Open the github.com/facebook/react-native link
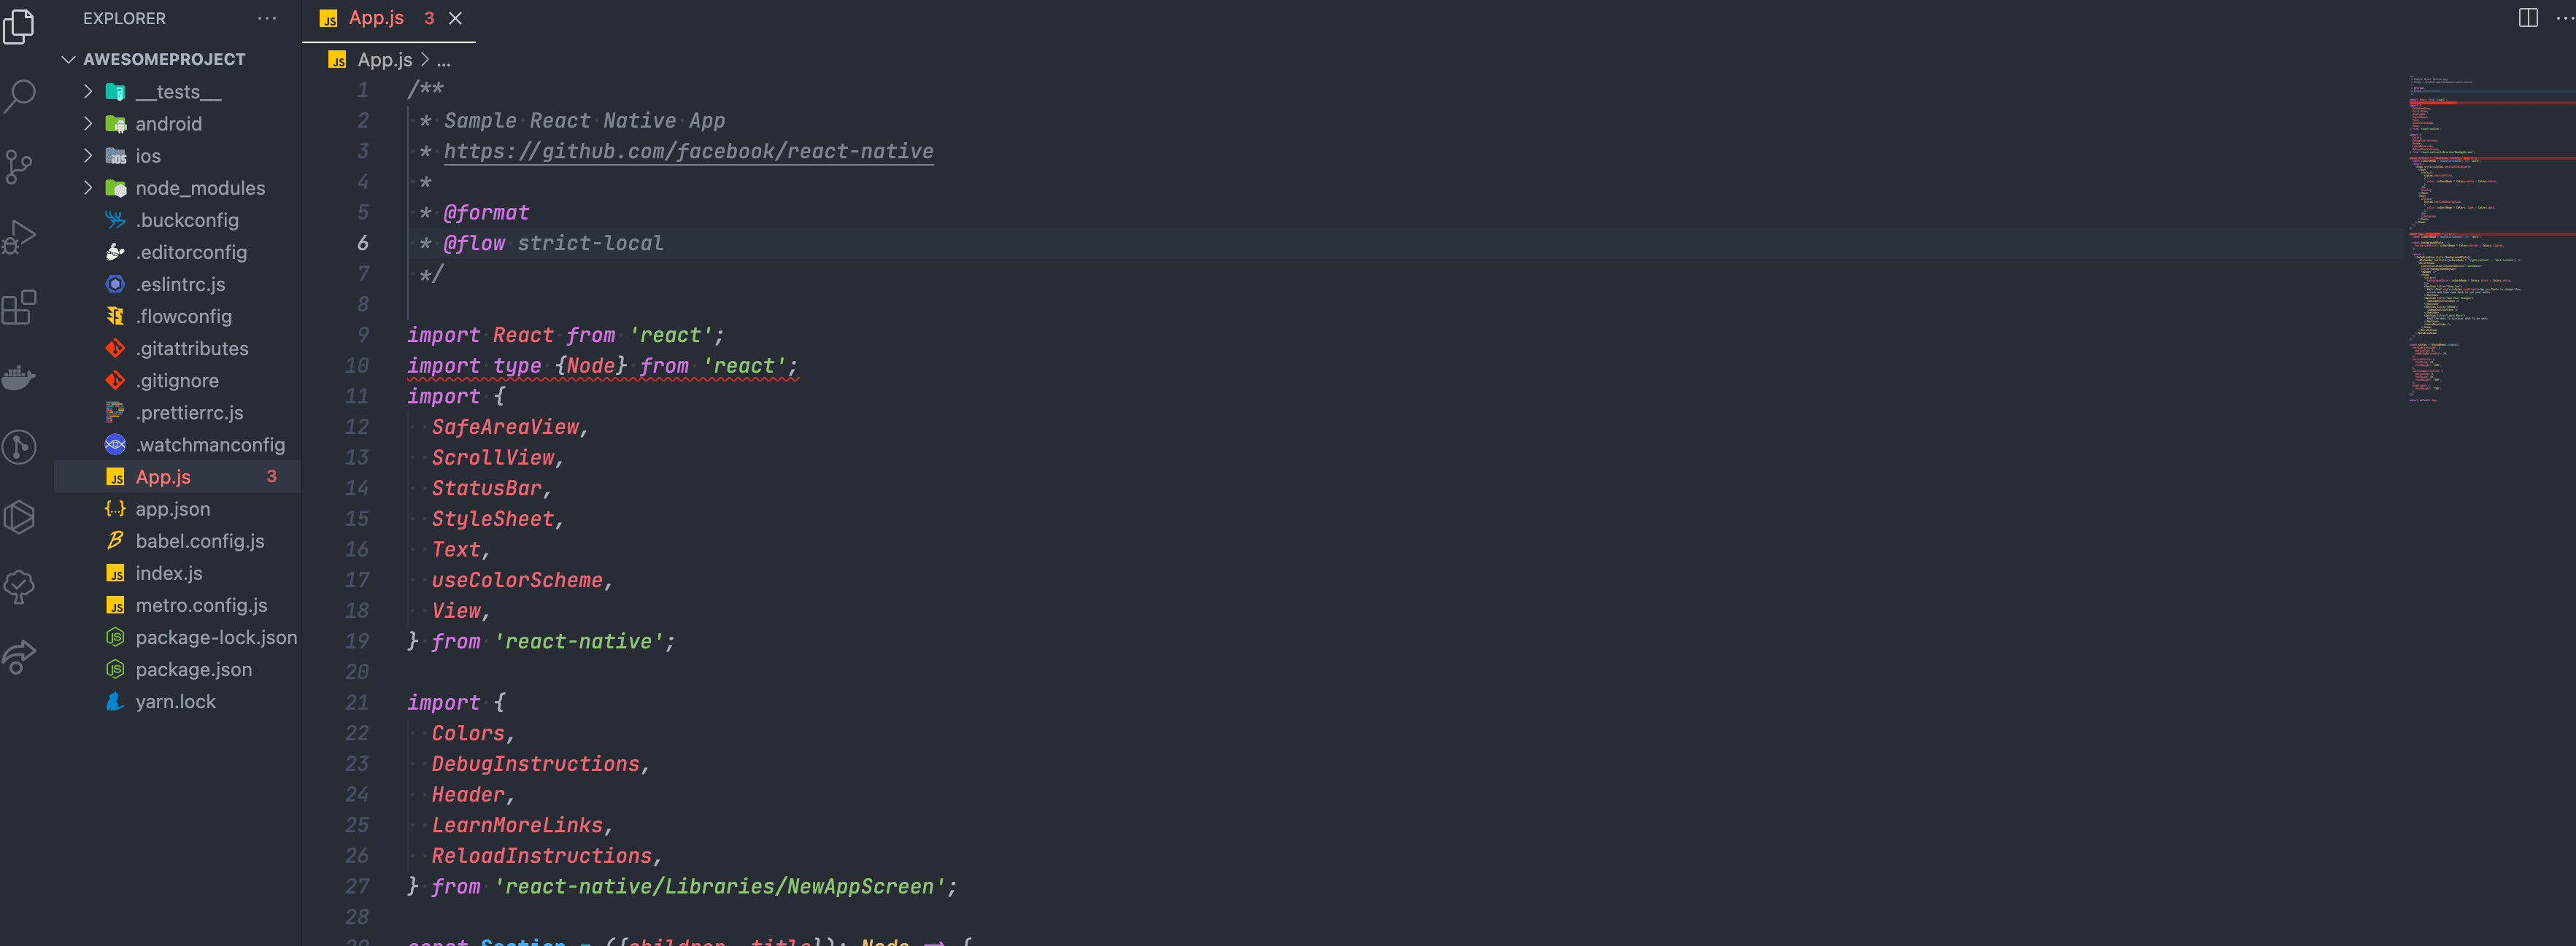The width and height of the screenshot is (2576, 946). coord(688,151)
